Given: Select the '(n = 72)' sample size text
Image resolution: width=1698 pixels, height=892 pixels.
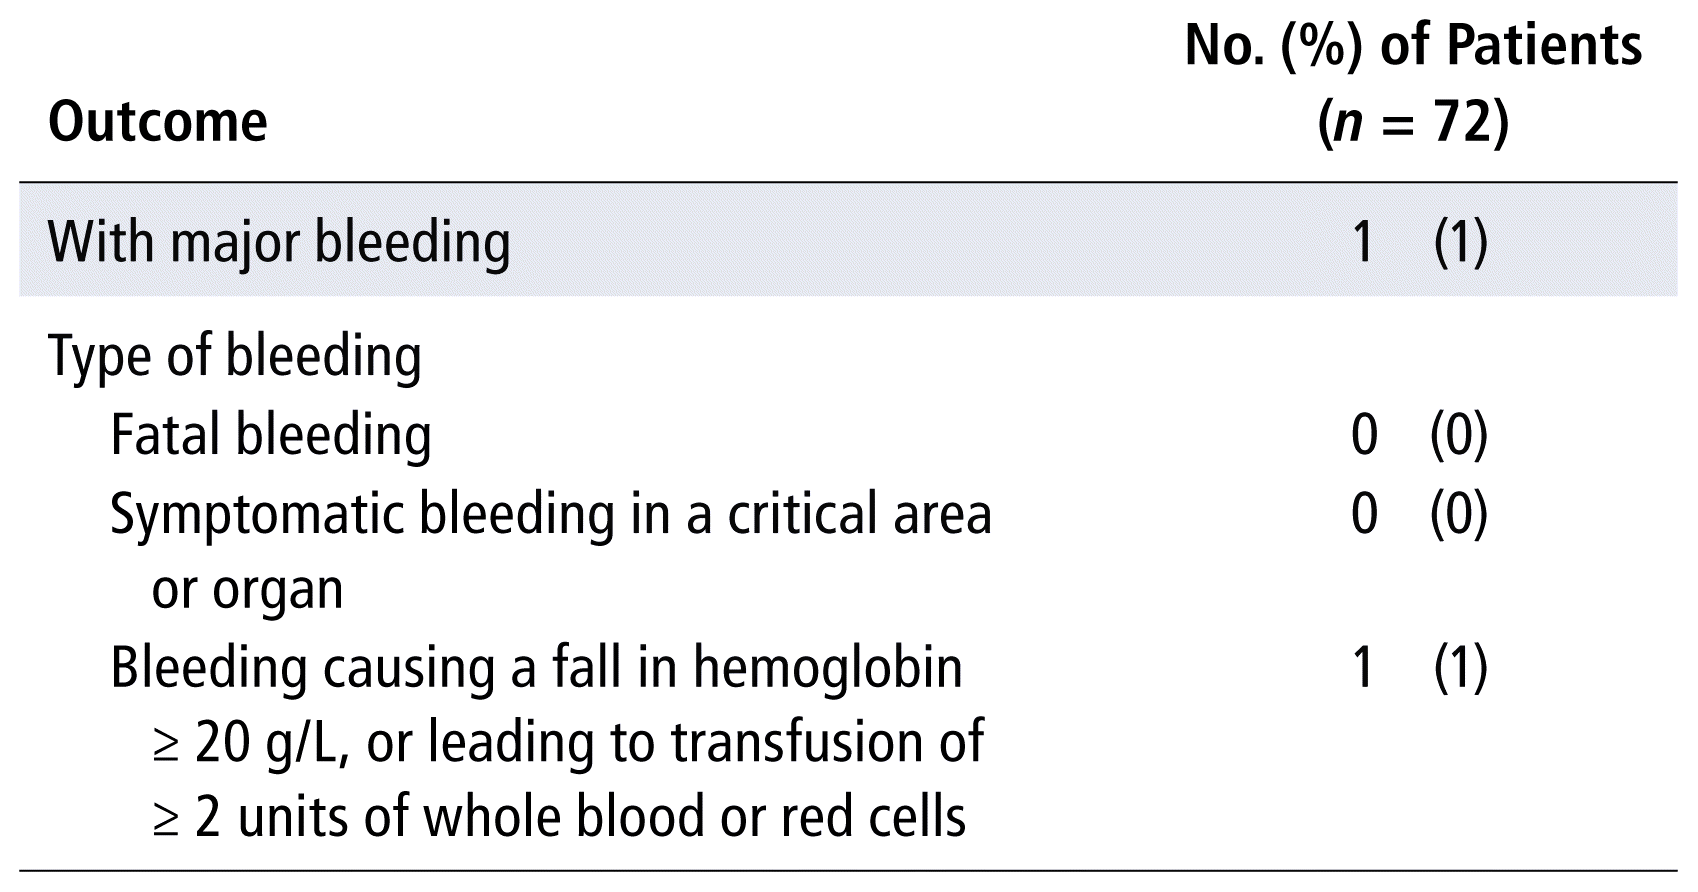Looking at the screenshot, I should 1412,122.
